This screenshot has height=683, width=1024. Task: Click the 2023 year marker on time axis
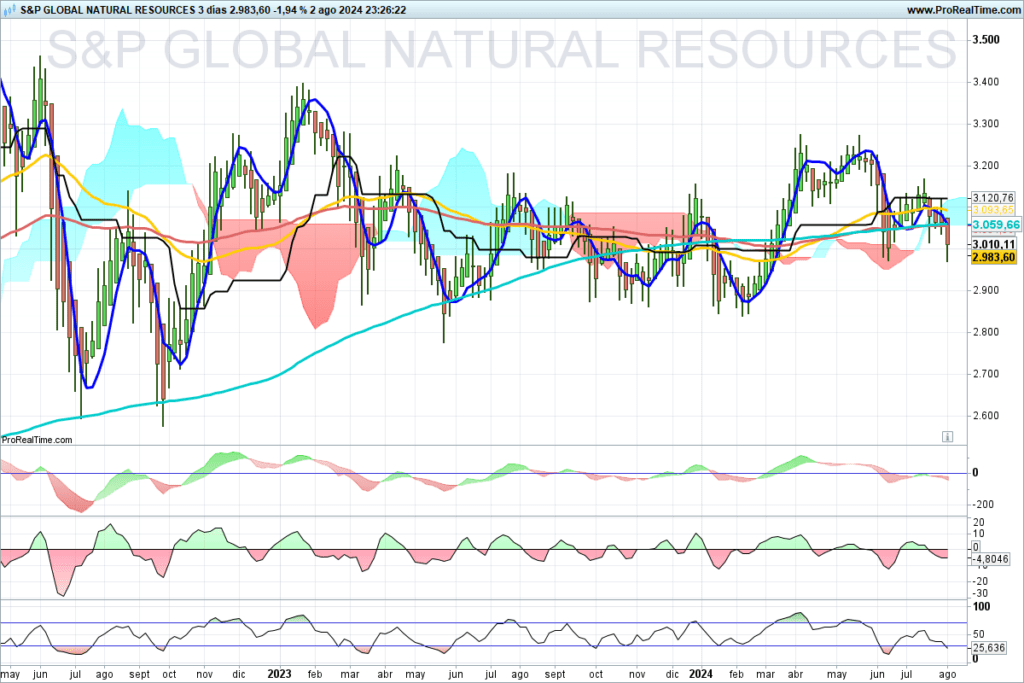[280, 674]
